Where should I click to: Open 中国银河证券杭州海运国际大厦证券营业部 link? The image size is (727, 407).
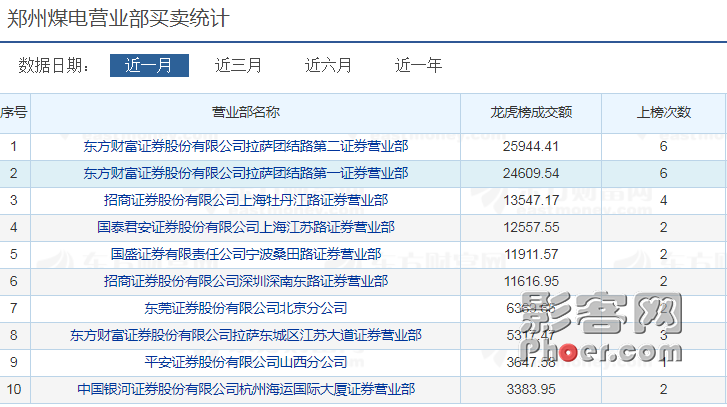(246, 389)
